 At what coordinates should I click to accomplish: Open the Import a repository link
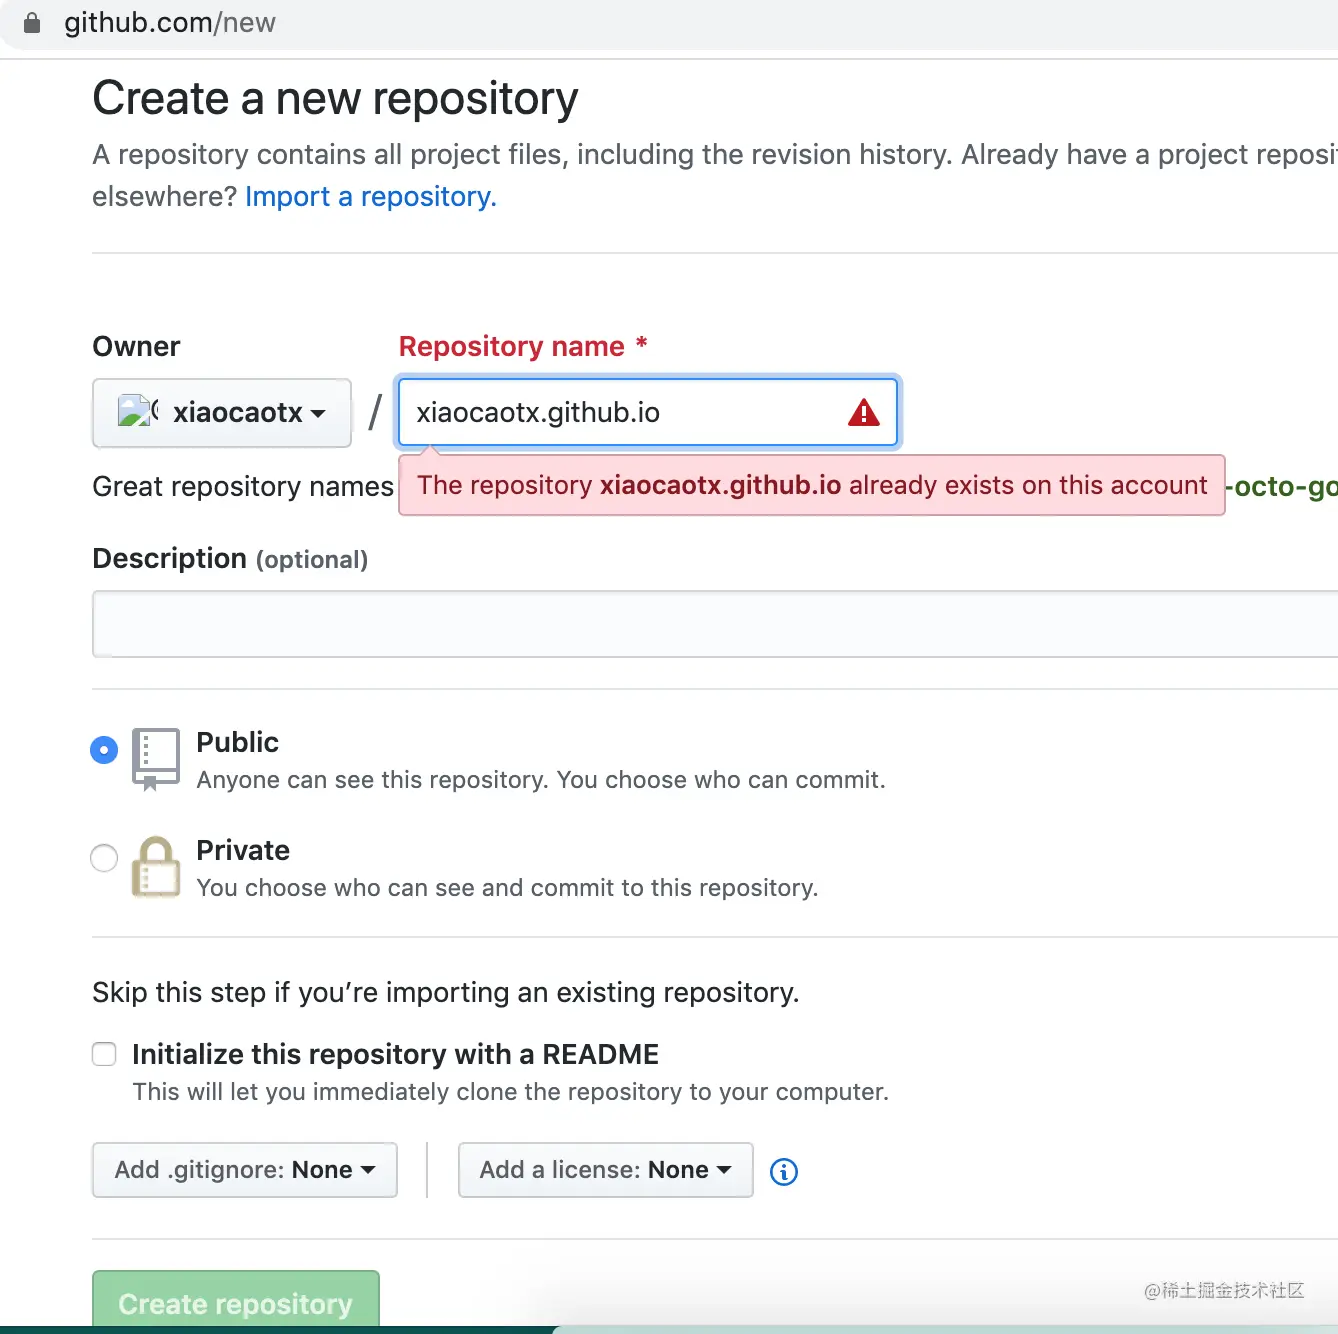[371, 196]
